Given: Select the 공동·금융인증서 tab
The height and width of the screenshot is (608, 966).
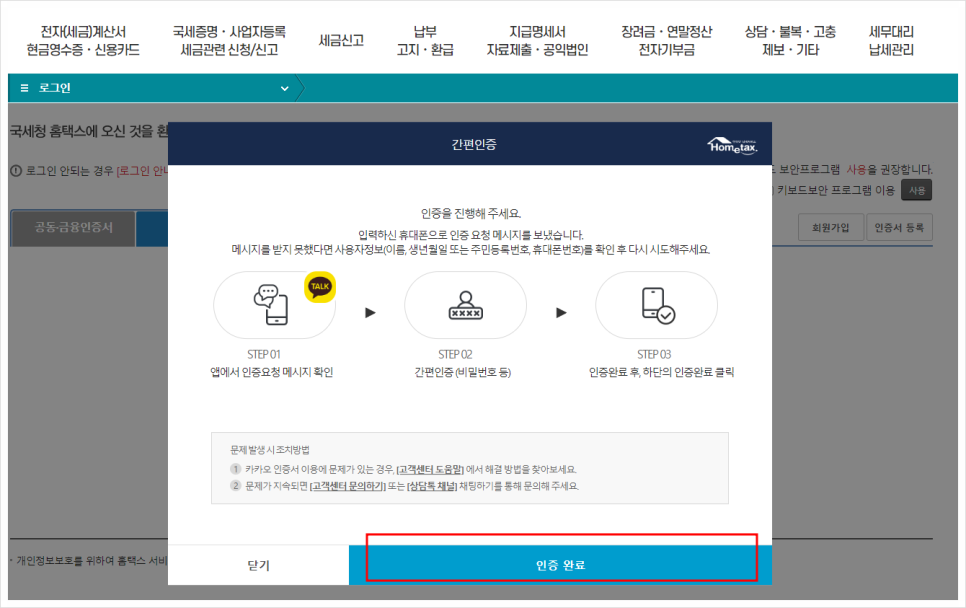Looking at the screenshot, I should [72, 227].
